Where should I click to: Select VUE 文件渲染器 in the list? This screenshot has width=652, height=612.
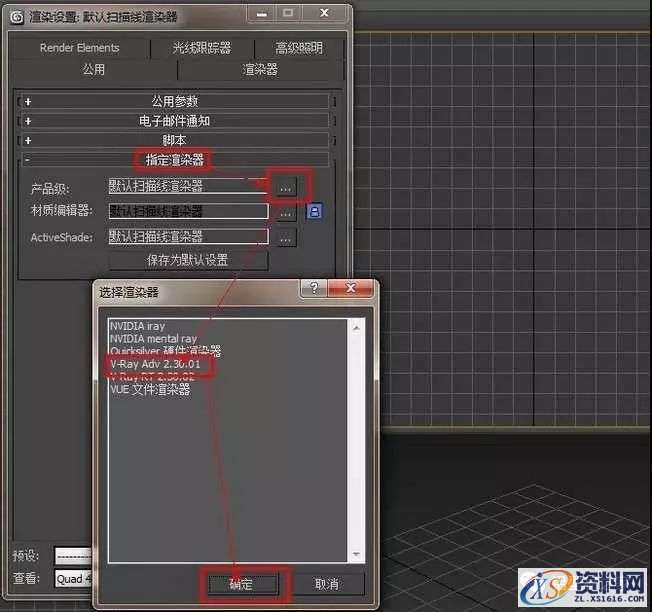(150, 390)
